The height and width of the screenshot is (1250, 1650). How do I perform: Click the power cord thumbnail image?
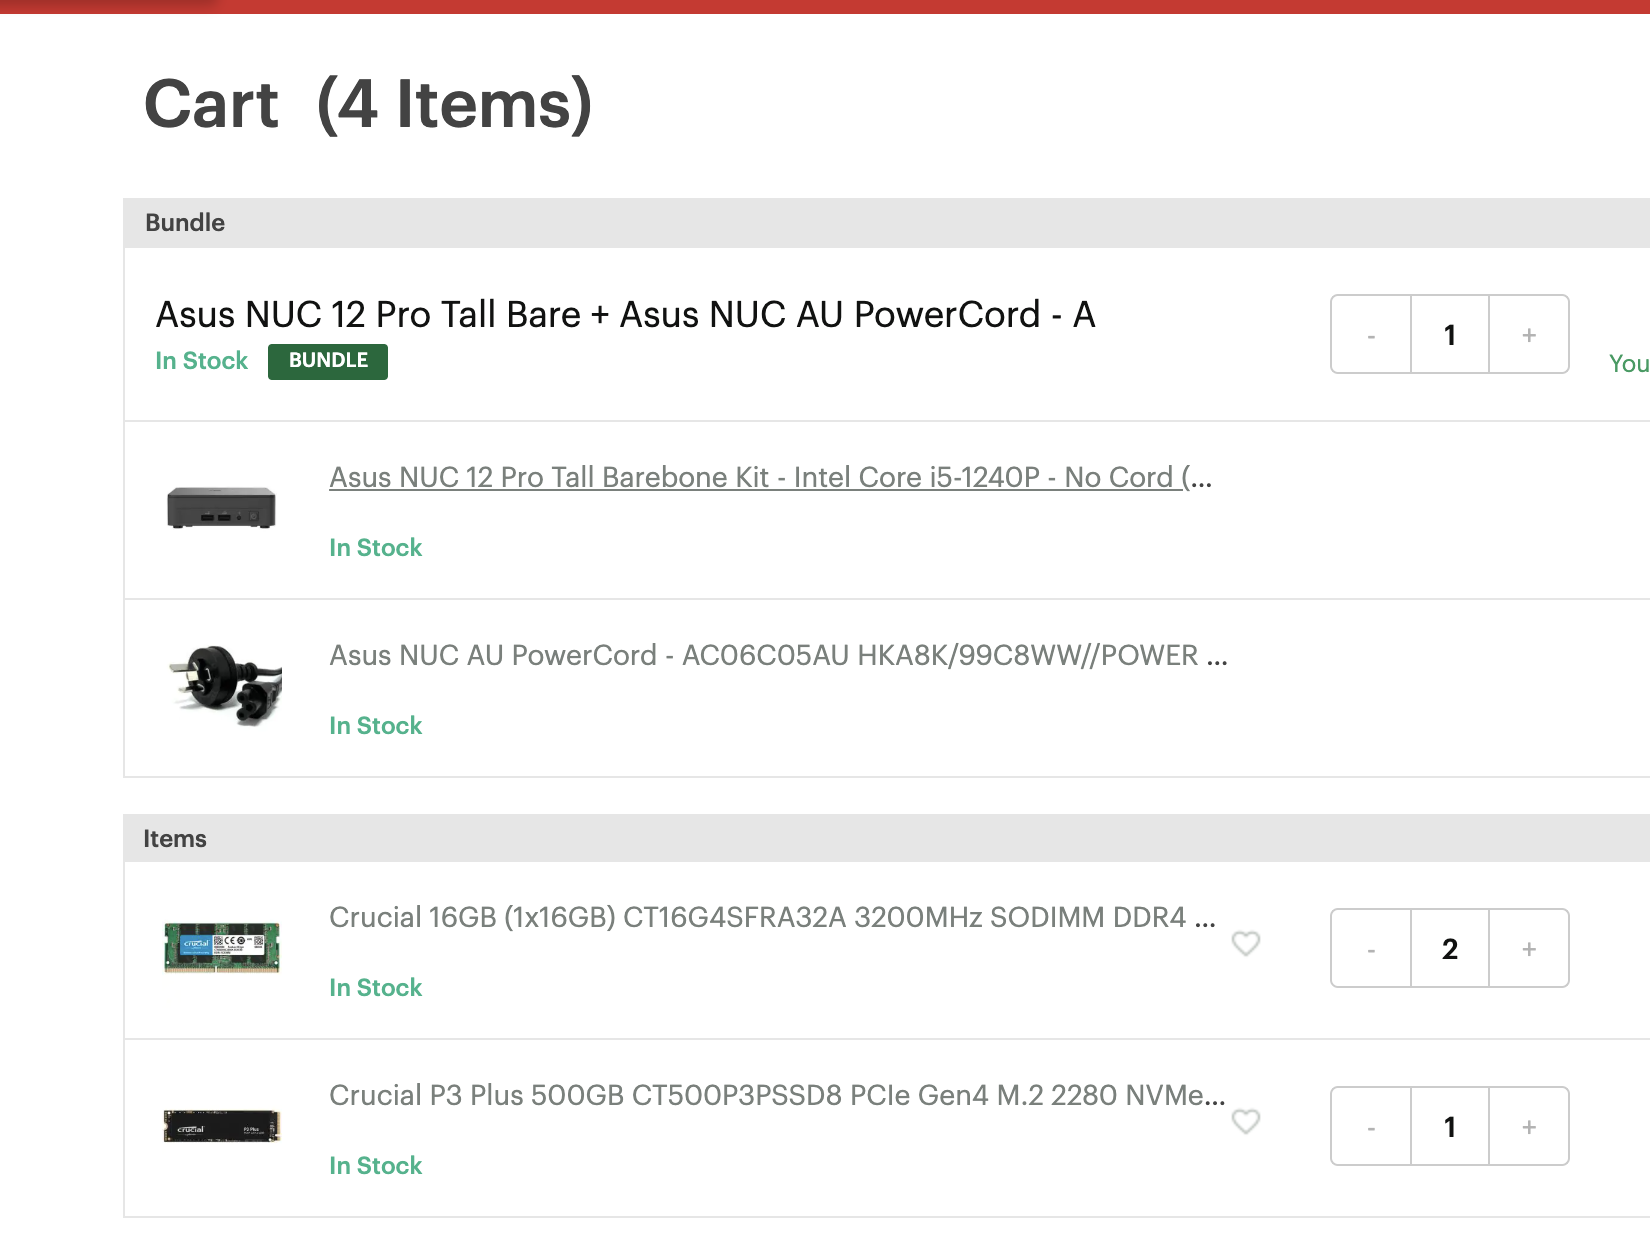coord(226,685)
